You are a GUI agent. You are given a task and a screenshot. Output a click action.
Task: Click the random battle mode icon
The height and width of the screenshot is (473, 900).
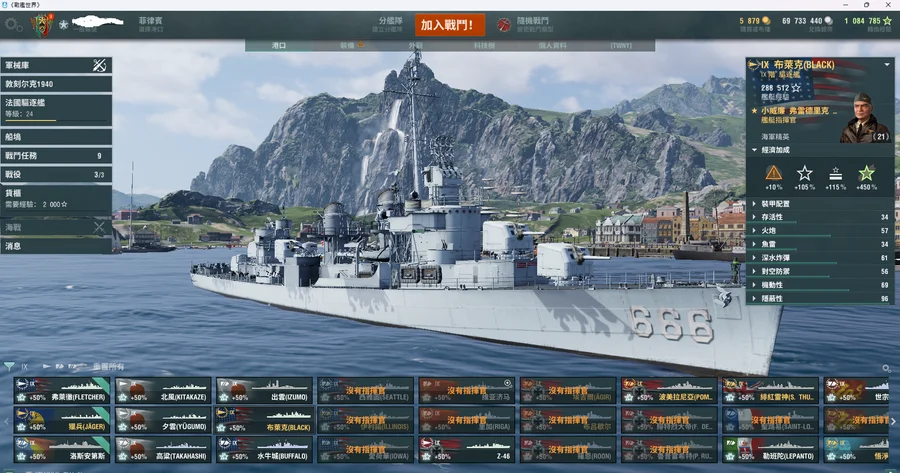(504, 25)
